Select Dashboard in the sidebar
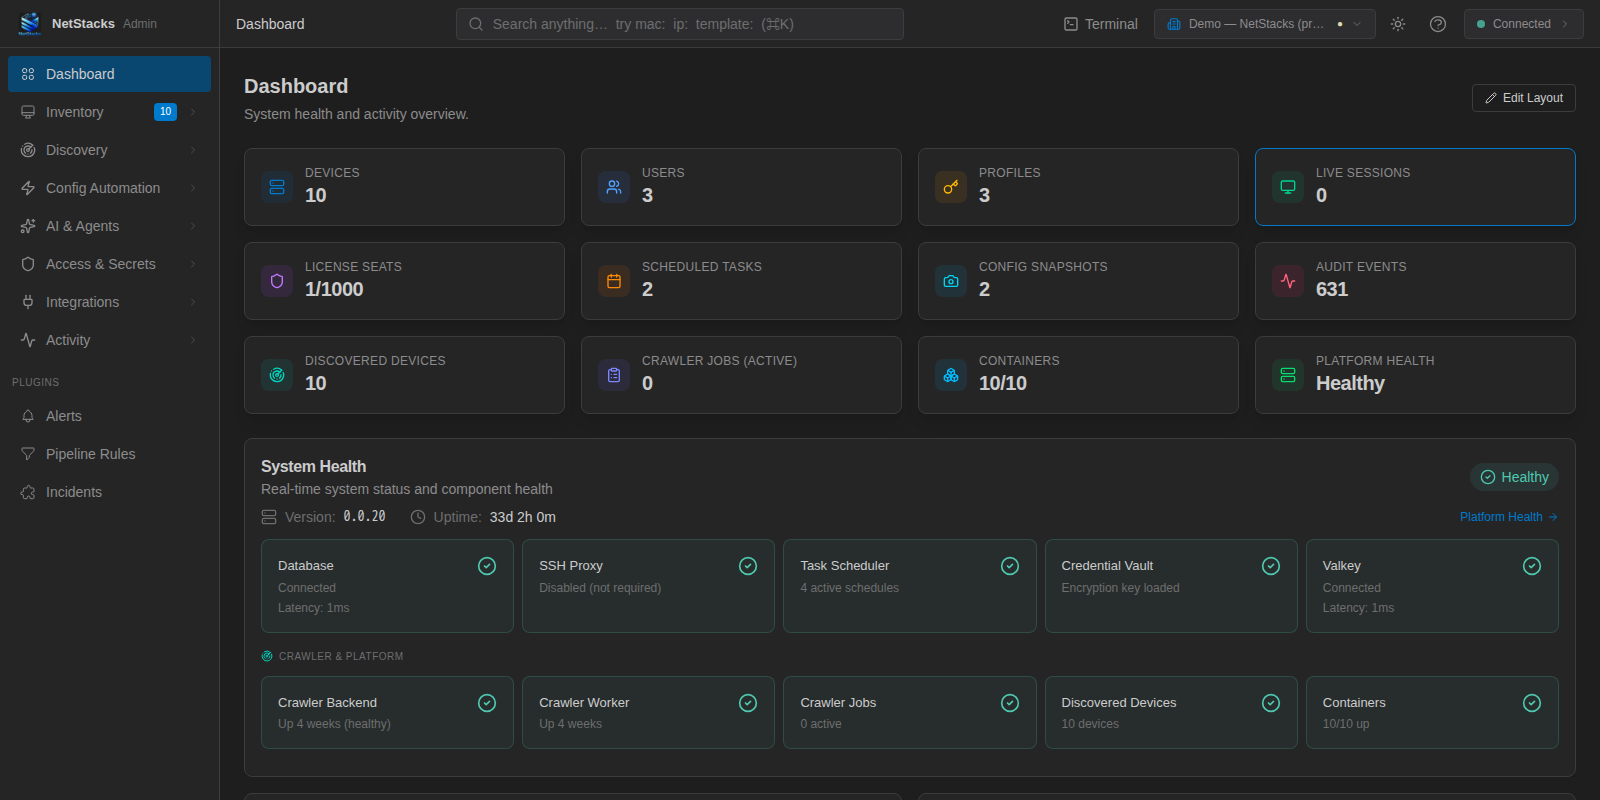 point(110,74)
